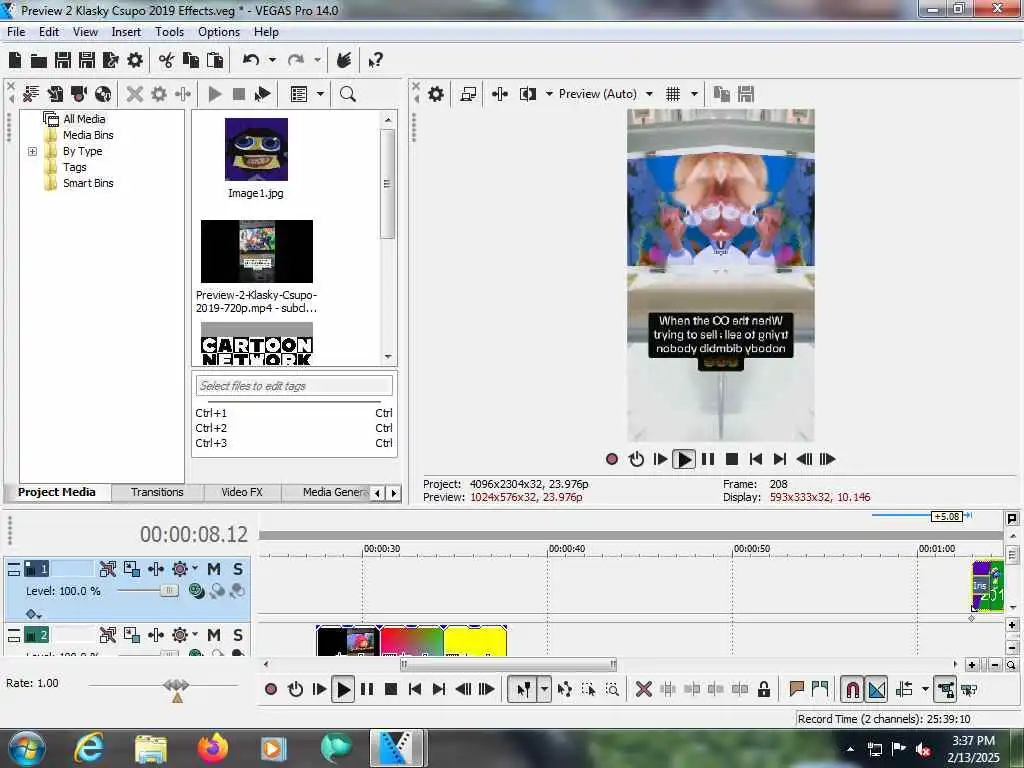The image size is (1024, 768).
Task: Stop playback under video preview
Action: (x=732, y=459)
